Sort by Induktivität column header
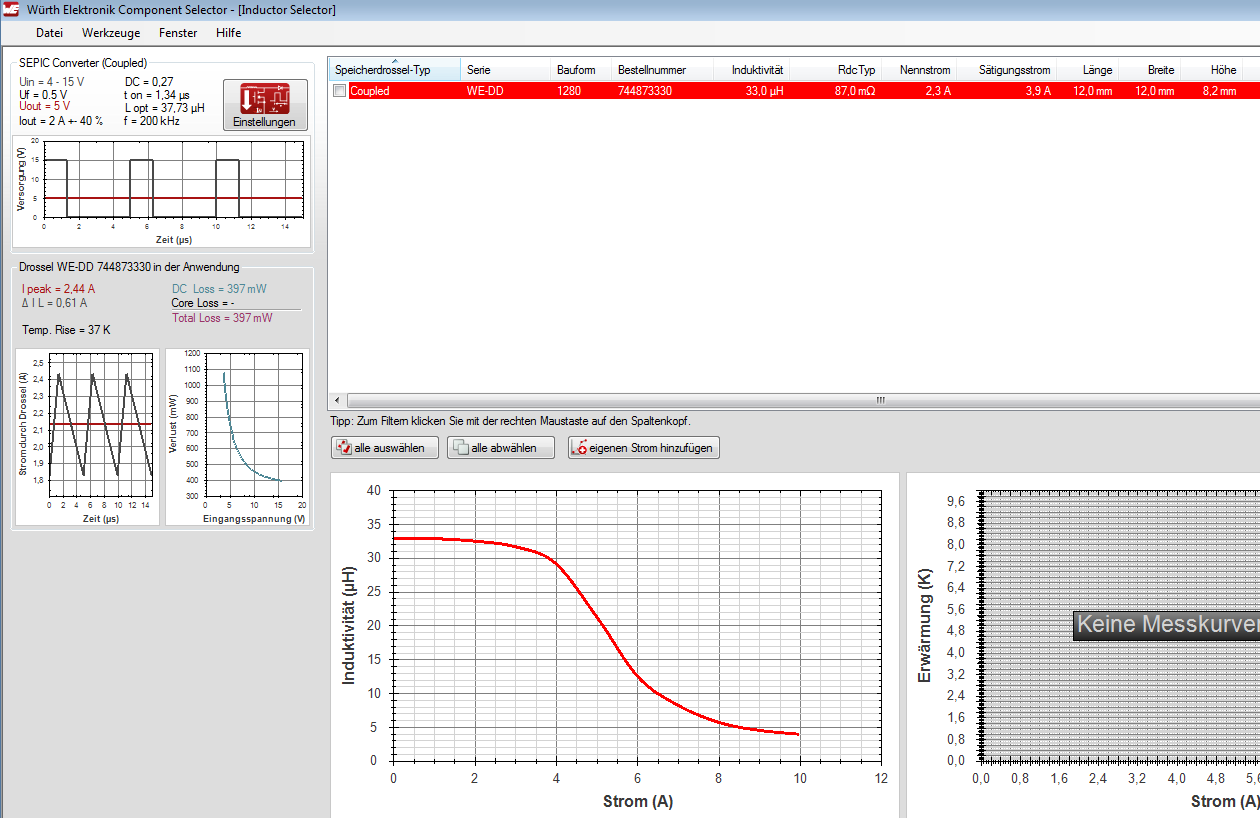The height and width of the screenshot is (818, 1260). pos(751,70)
